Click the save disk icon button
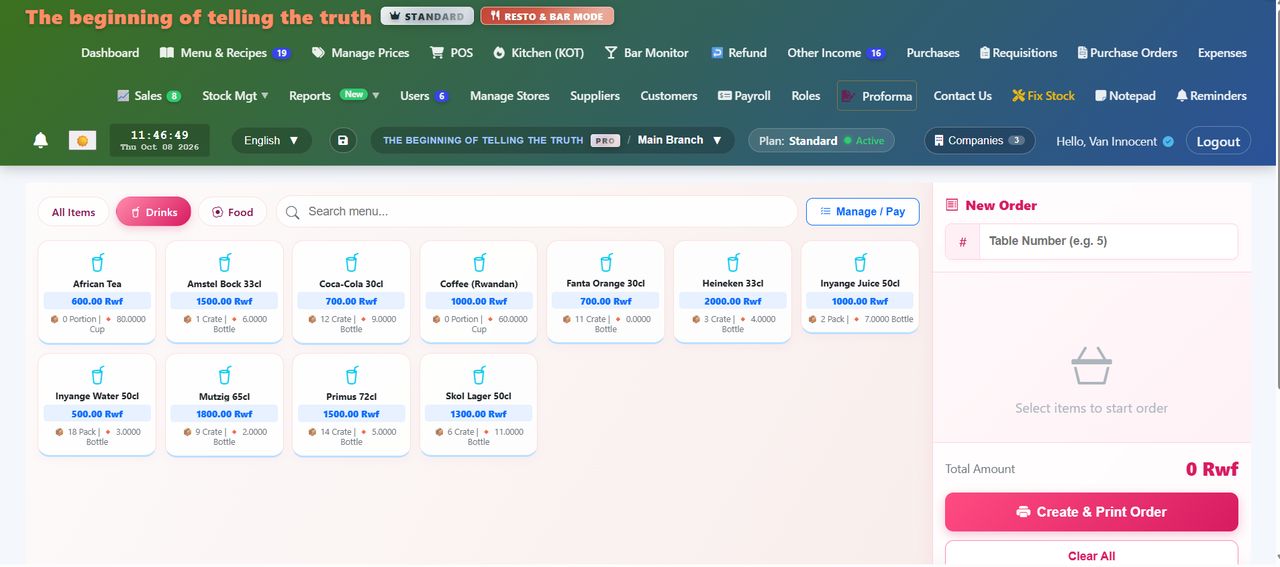The width and height of the screenshot is (1280, 567). click(x=343, y=141)
